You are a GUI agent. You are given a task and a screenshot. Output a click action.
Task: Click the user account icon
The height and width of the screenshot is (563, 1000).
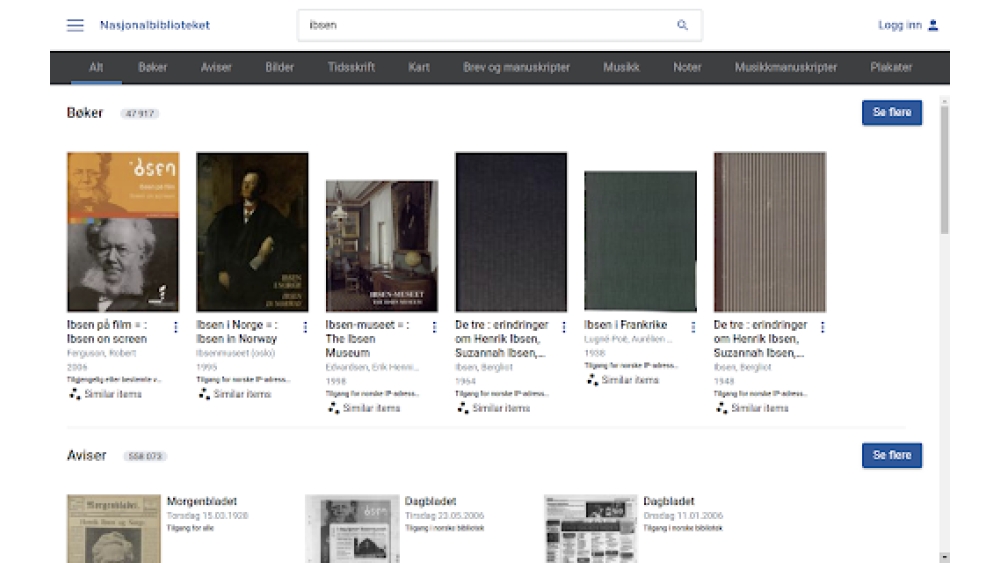point(933,25)
